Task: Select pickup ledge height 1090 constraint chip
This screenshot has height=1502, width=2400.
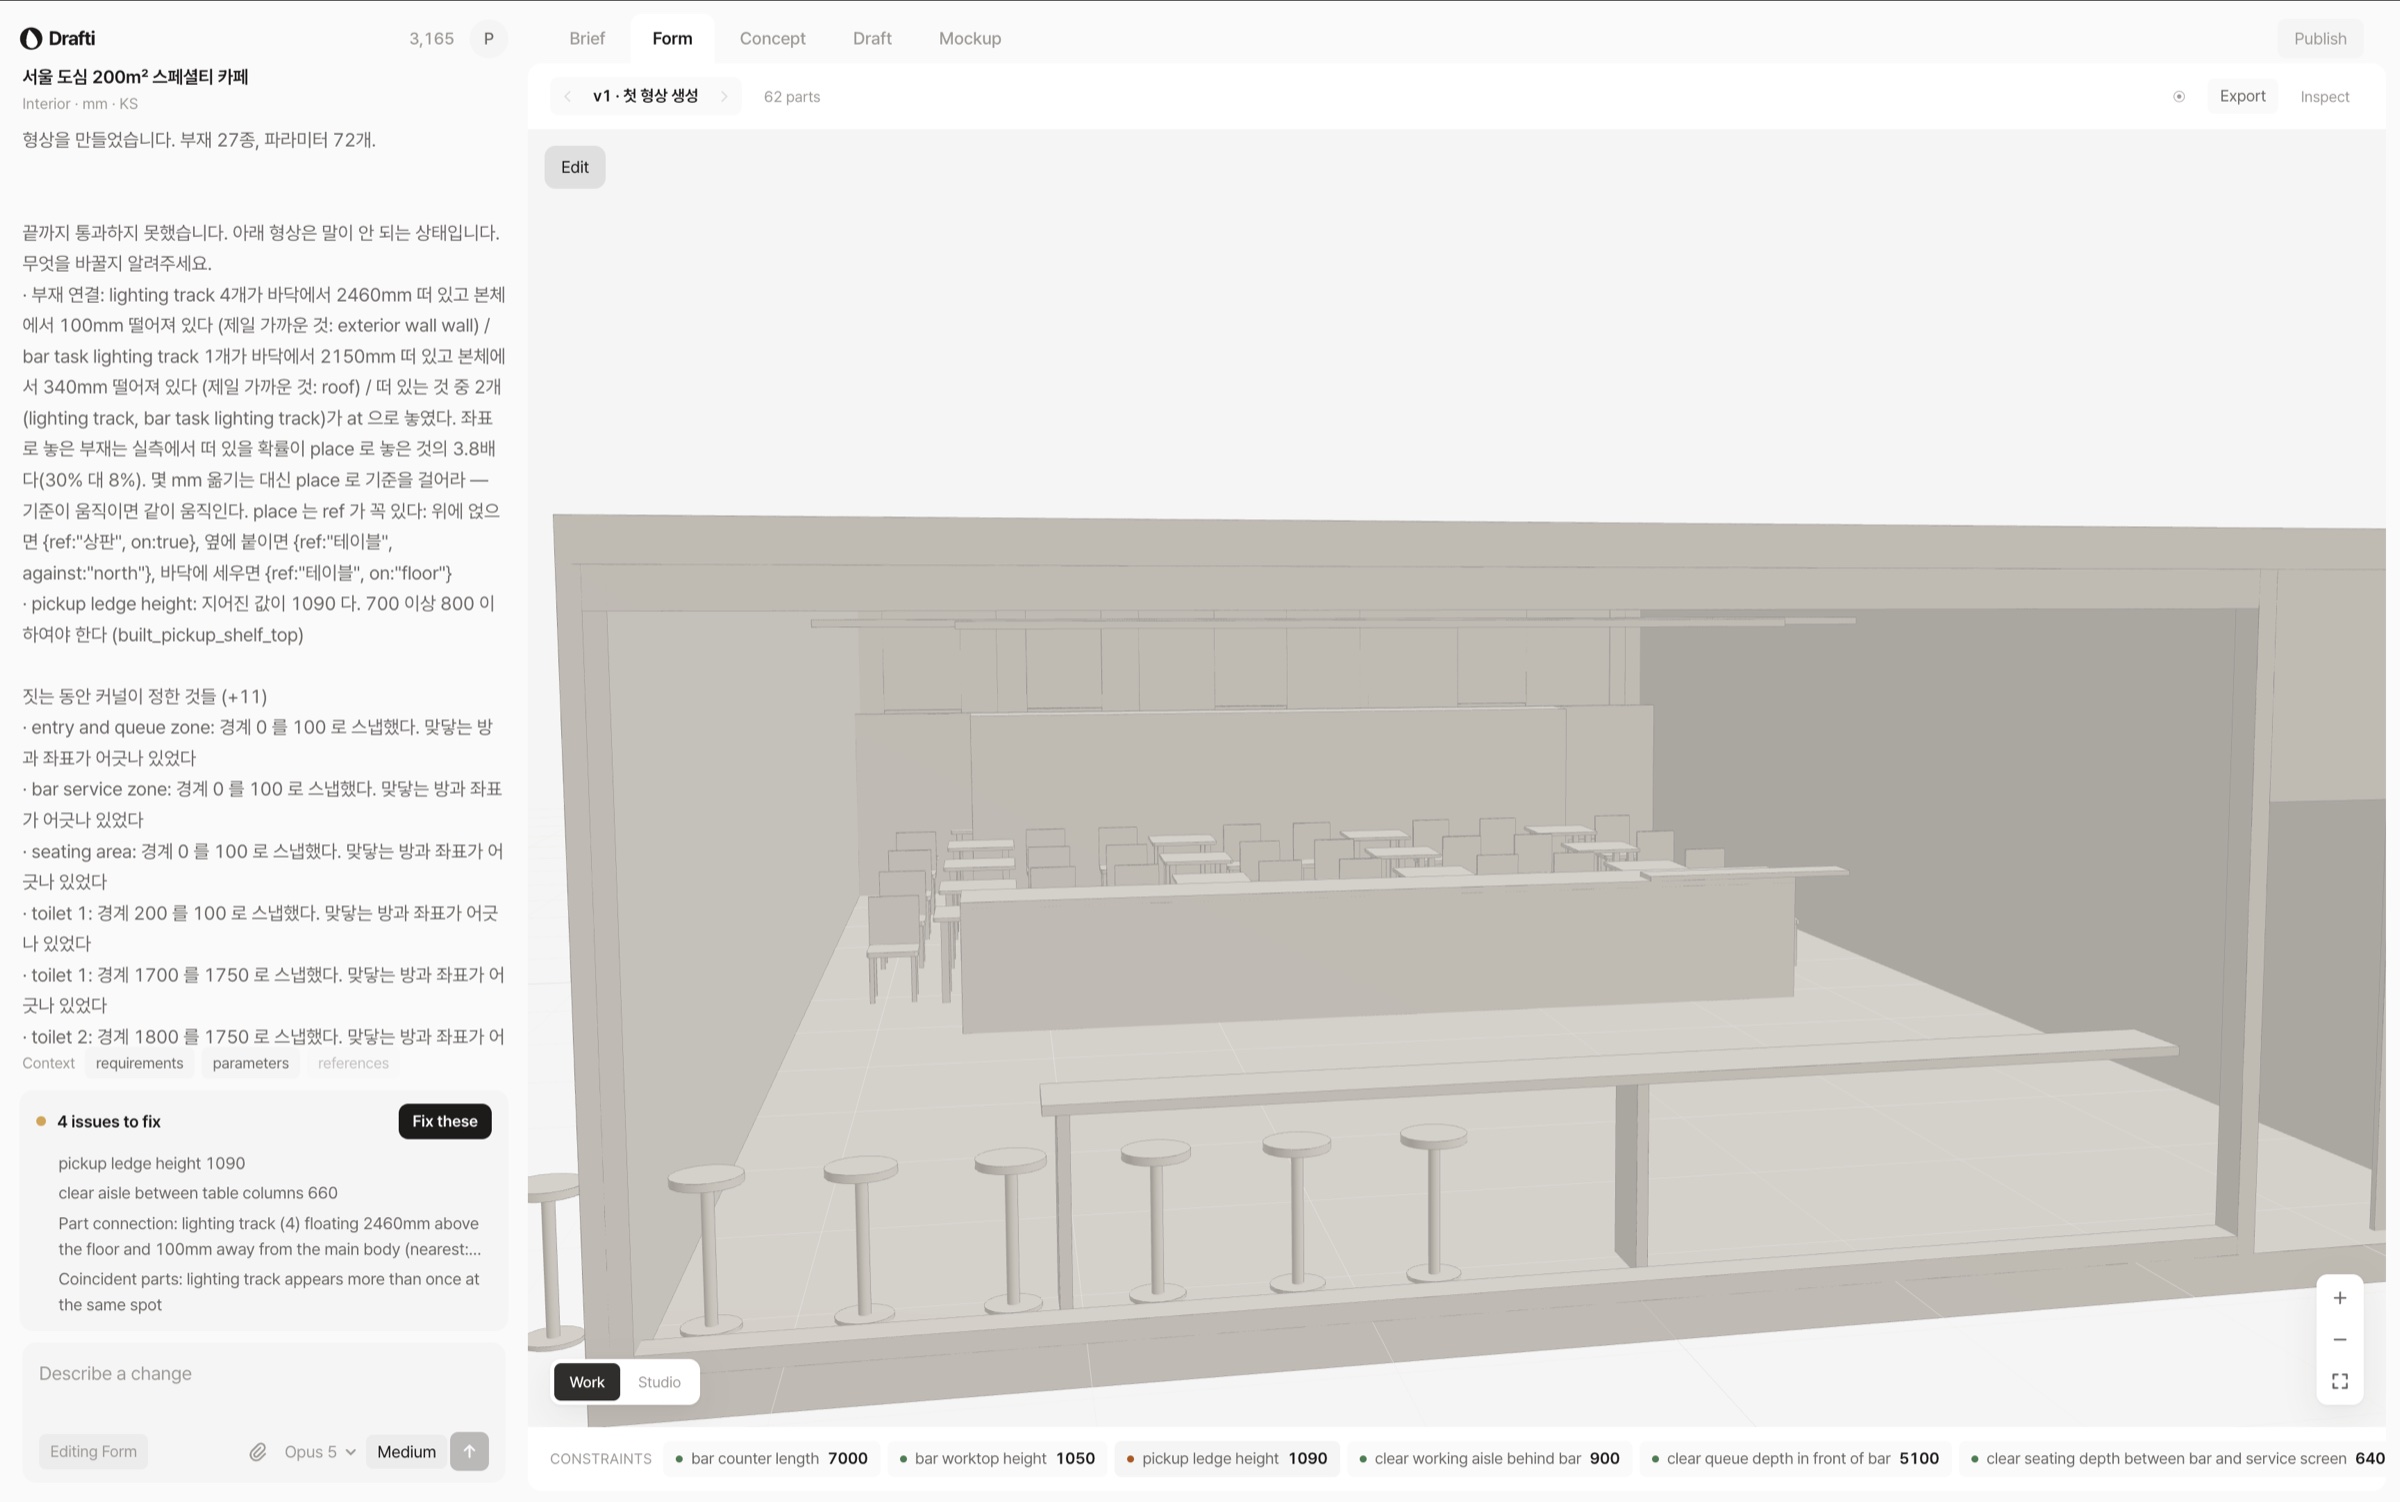Action: (1227, 1459)
